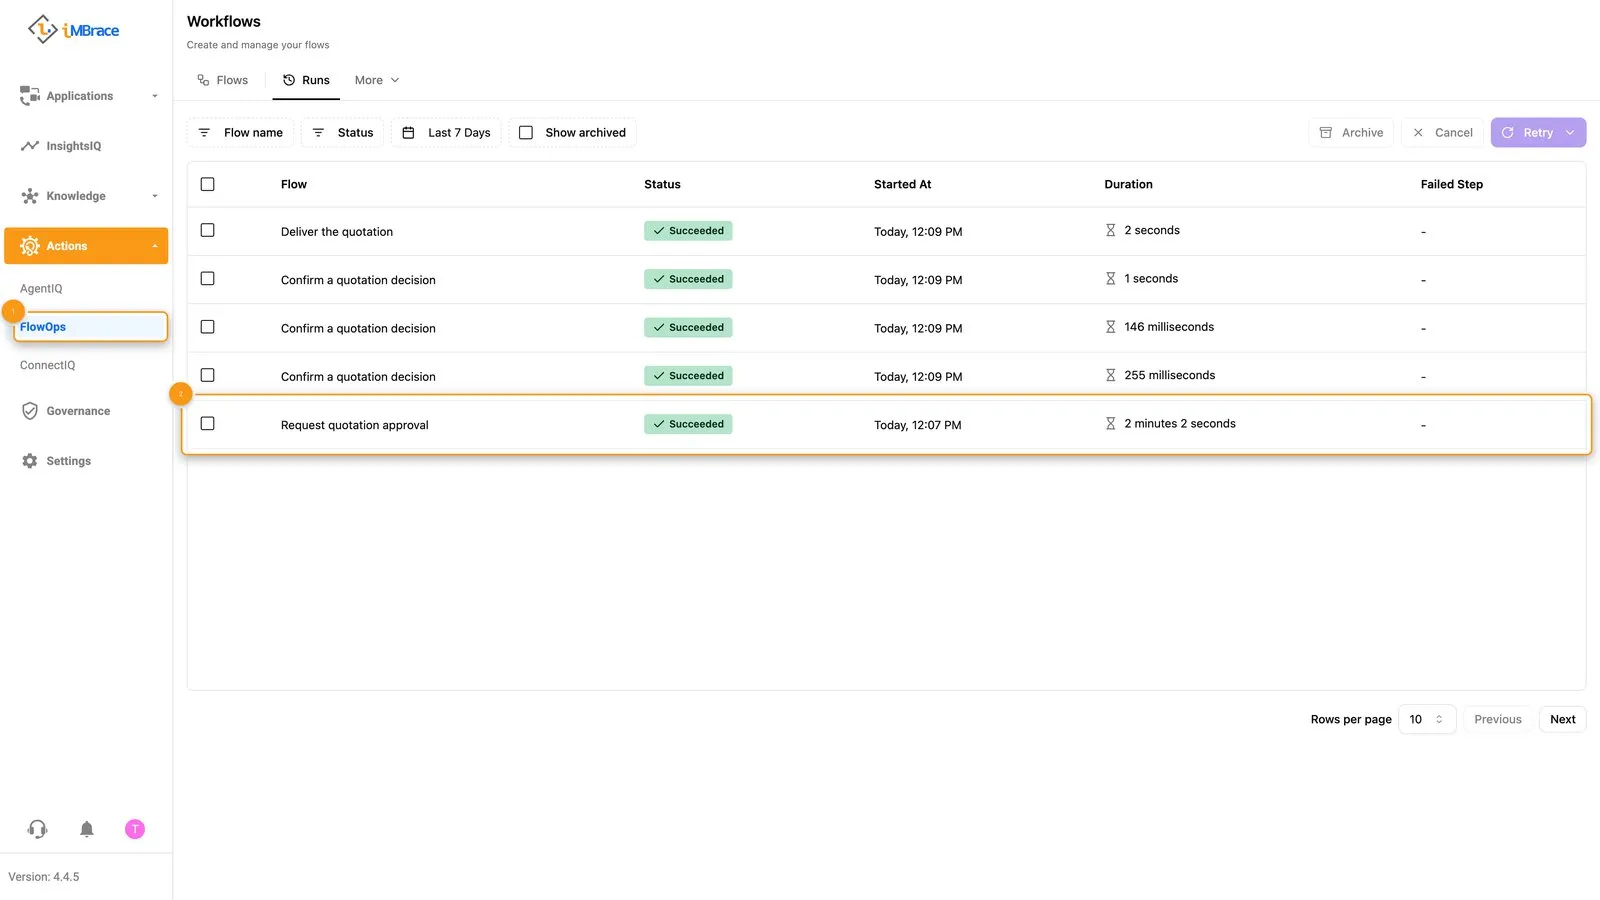Click Started At column header
Screen dimensions: 1600x900
(x=902, y=184)
